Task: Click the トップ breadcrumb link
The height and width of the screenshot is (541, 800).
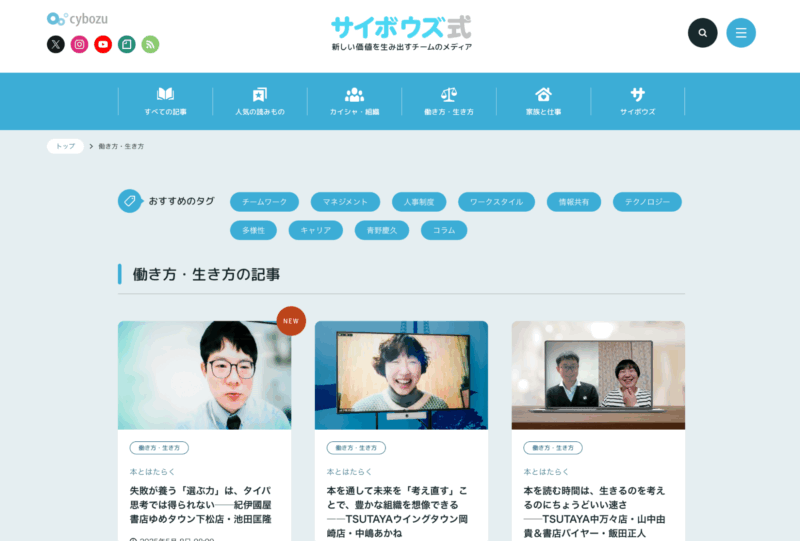Action: pos(65,146)
